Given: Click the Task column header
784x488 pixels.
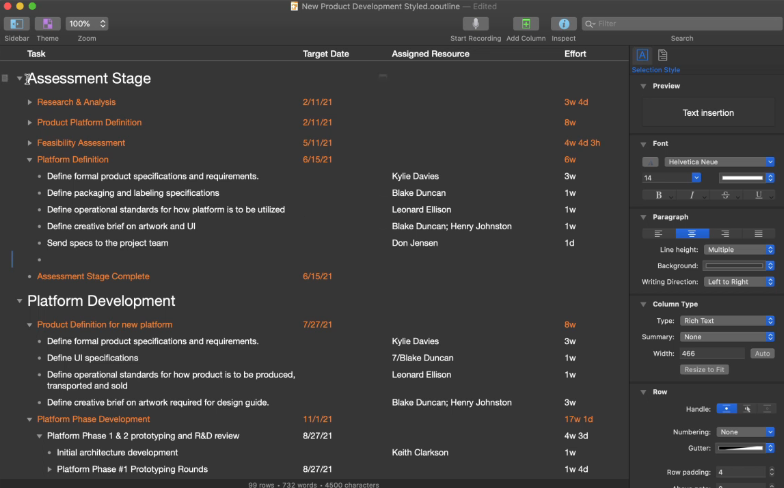Looking at the screenshot, I should point(36,54).
